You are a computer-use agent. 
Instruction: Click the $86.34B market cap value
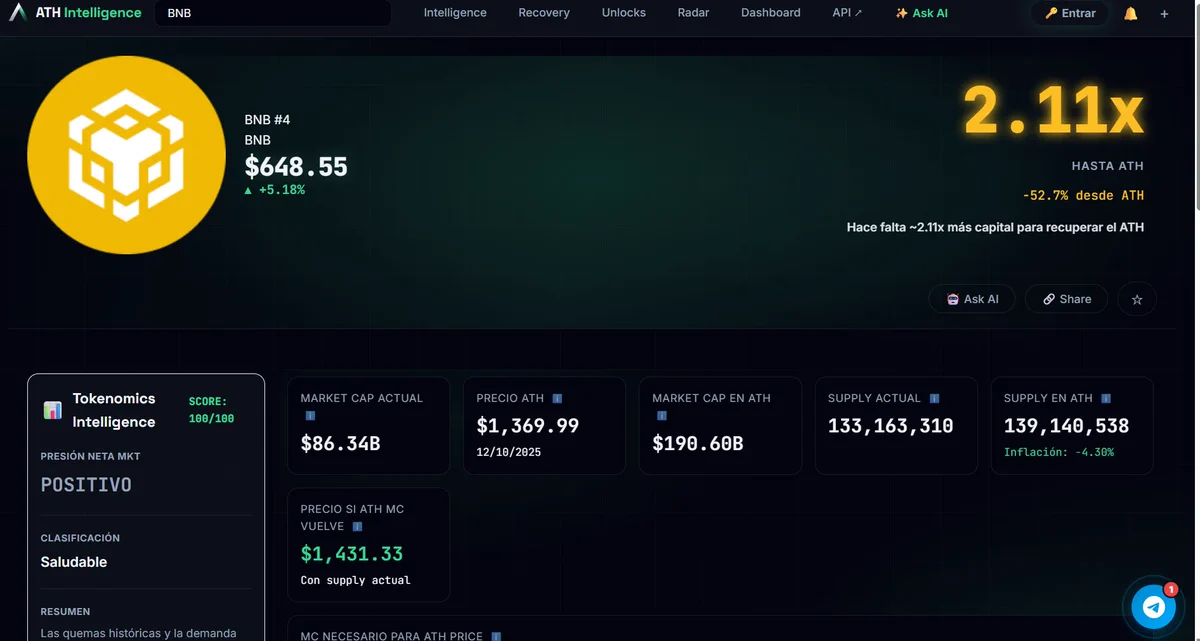click(x=340, y=443)
